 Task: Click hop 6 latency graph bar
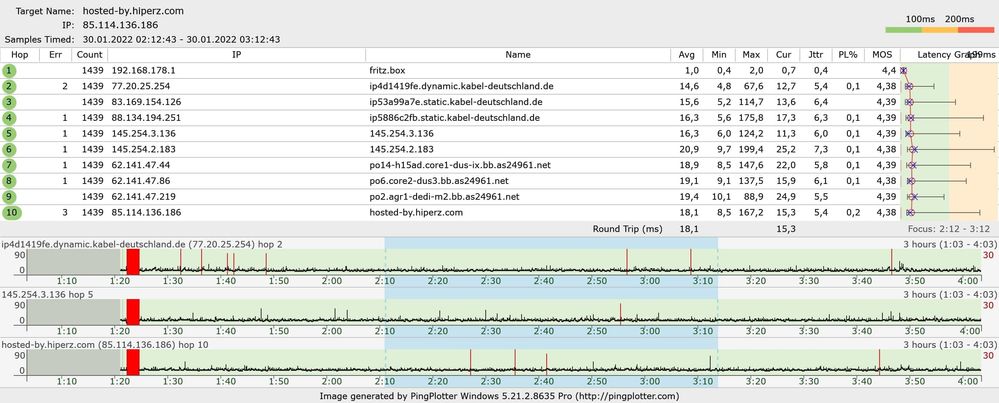949,150
